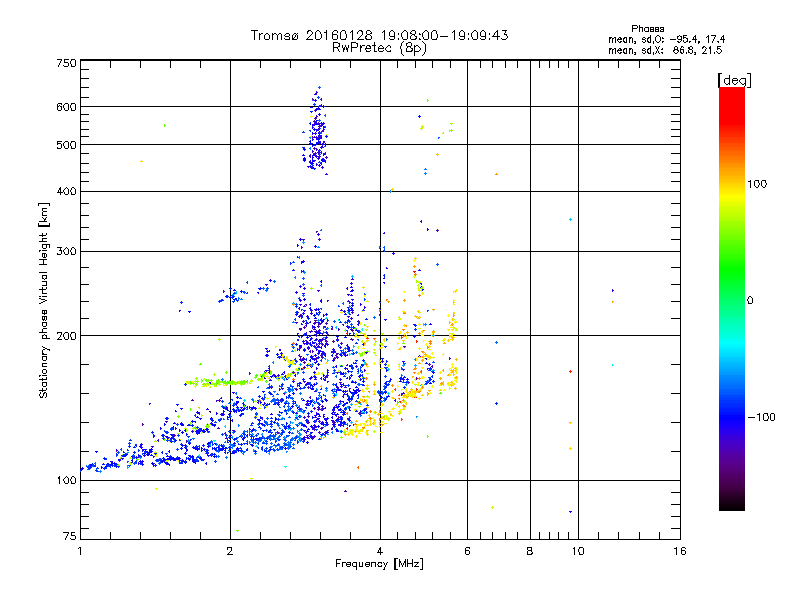Screen dimensions: 800x600
Task: Click 'mean, sd,X: 86.8, 21.5' statistics line
Action: pos(665,50)
